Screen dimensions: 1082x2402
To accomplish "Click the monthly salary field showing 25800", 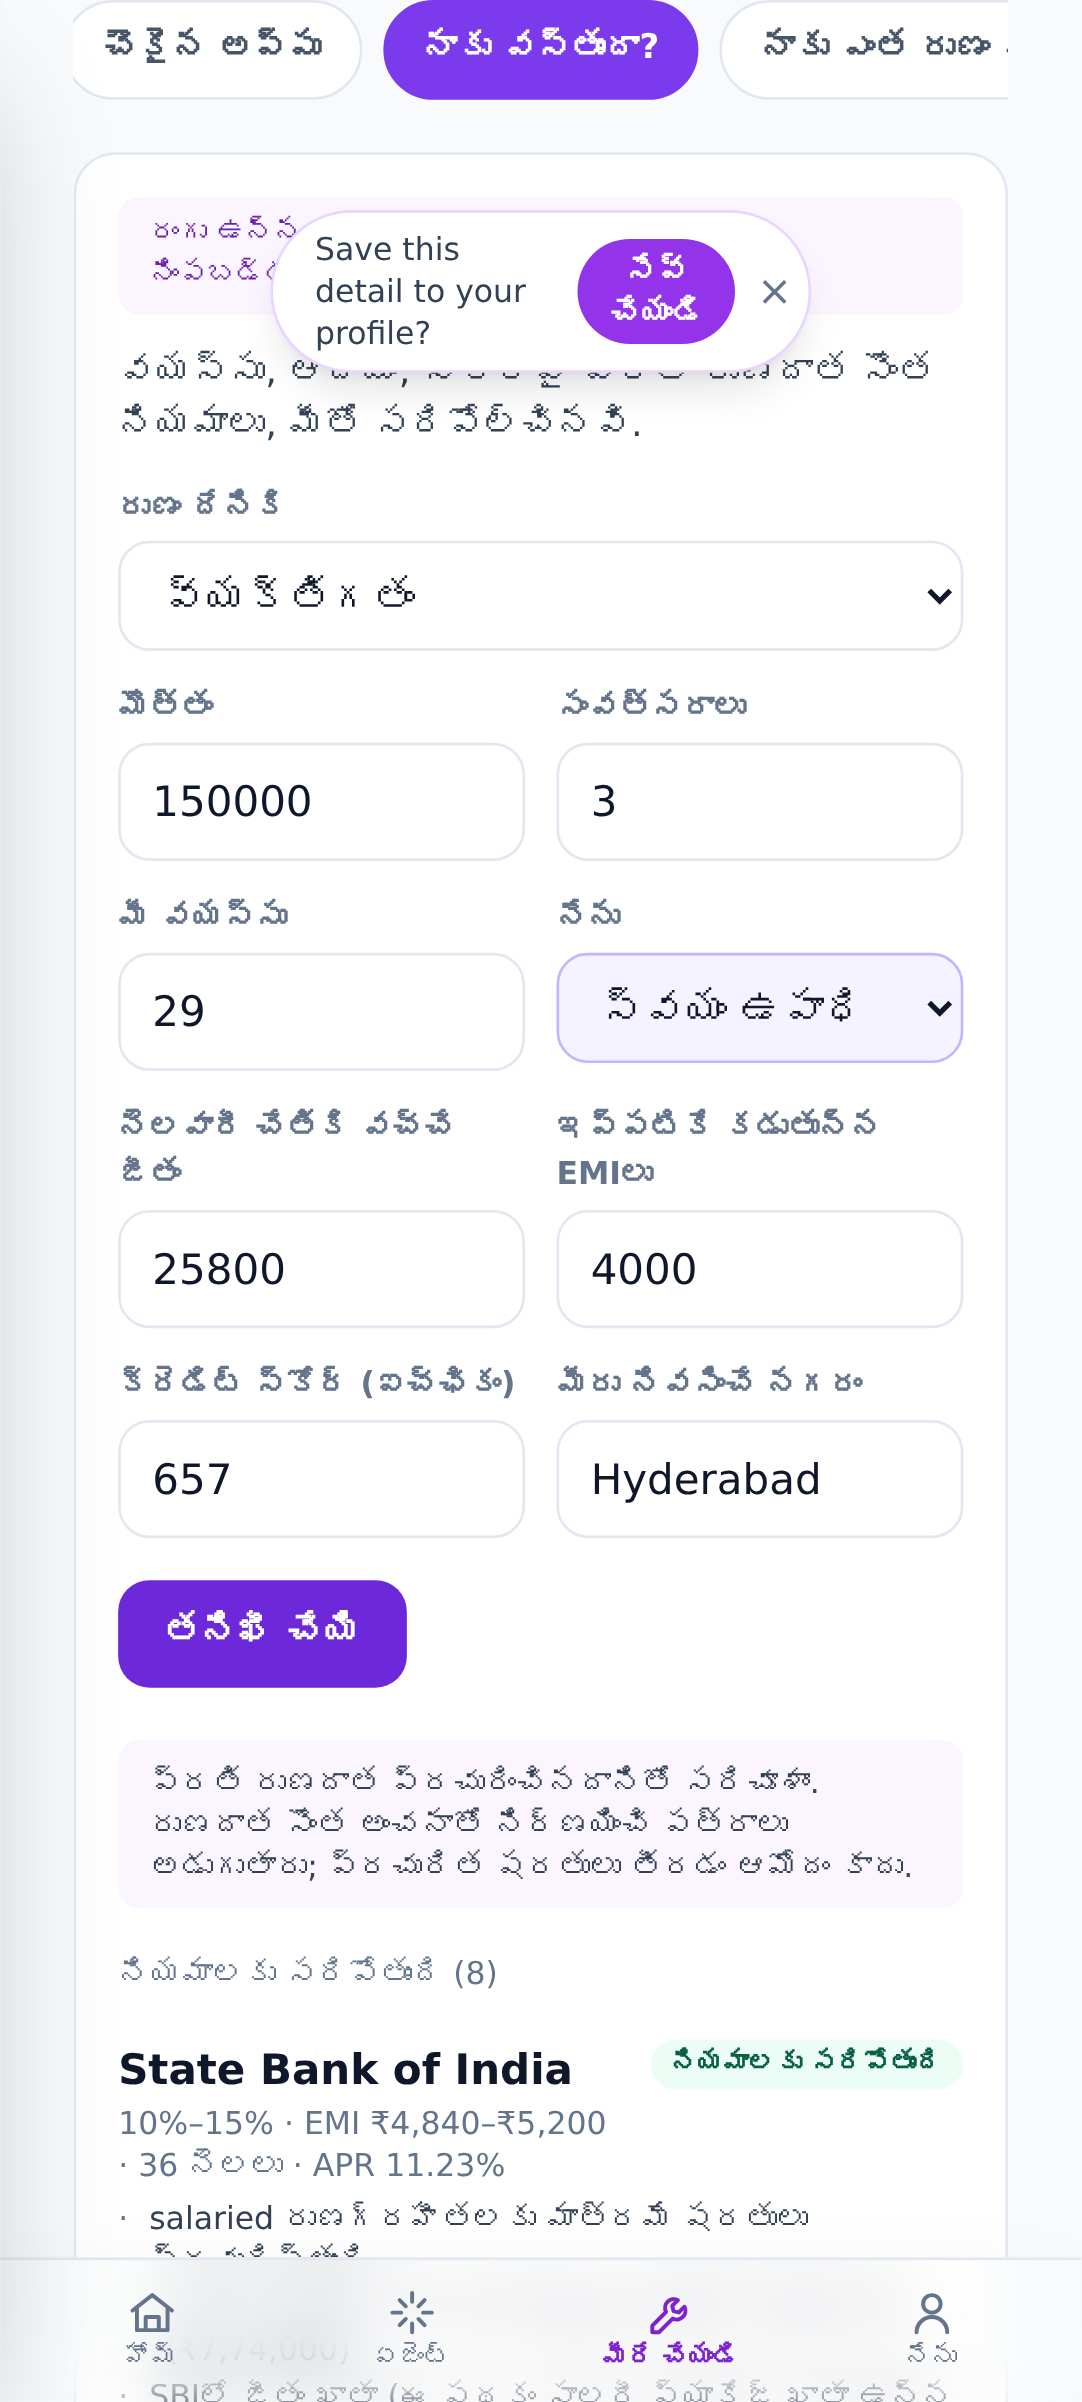I will 321,1270.
